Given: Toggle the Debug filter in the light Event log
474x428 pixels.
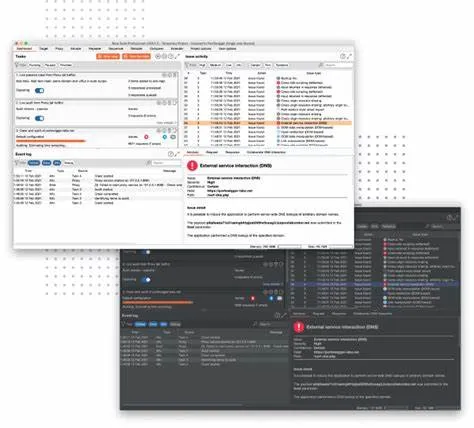Looking at the screenshot, I should coord(69,163).
